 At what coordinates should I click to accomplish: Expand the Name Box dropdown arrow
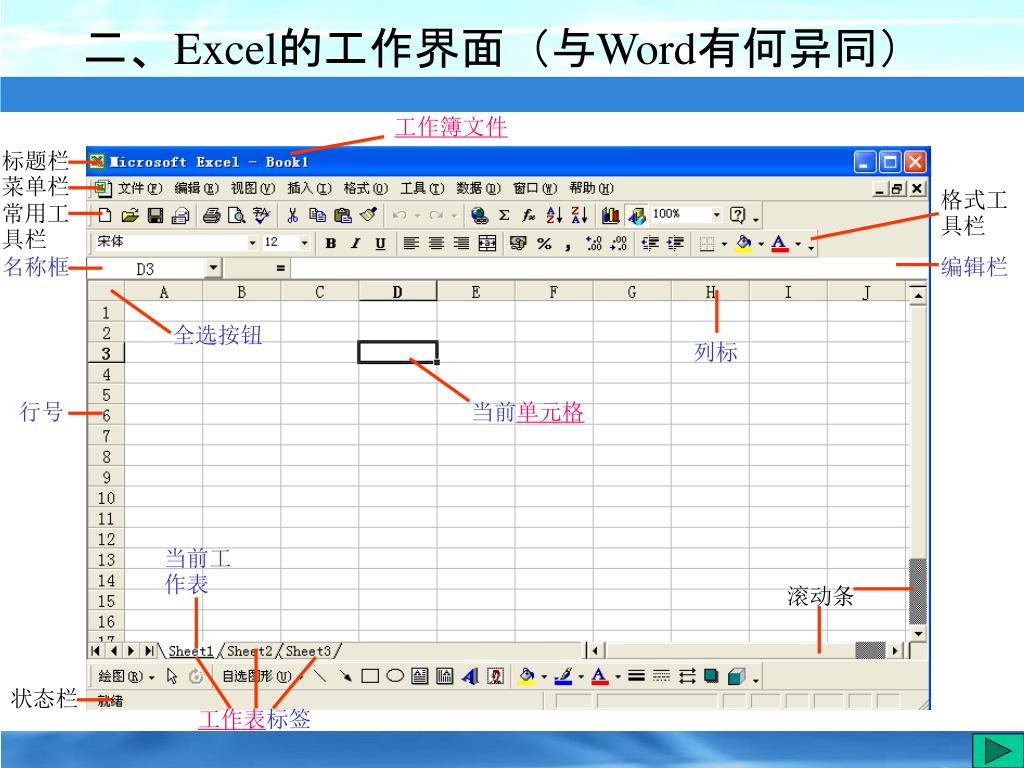coord(213,268)
